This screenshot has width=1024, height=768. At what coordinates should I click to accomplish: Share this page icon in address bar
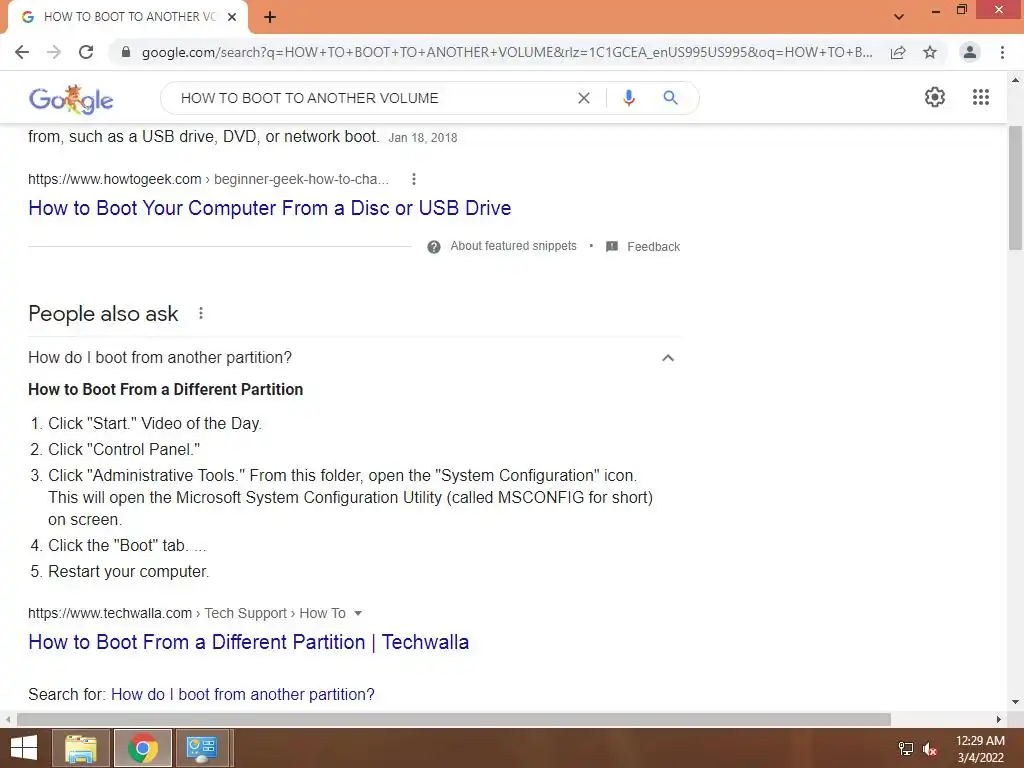898,52
